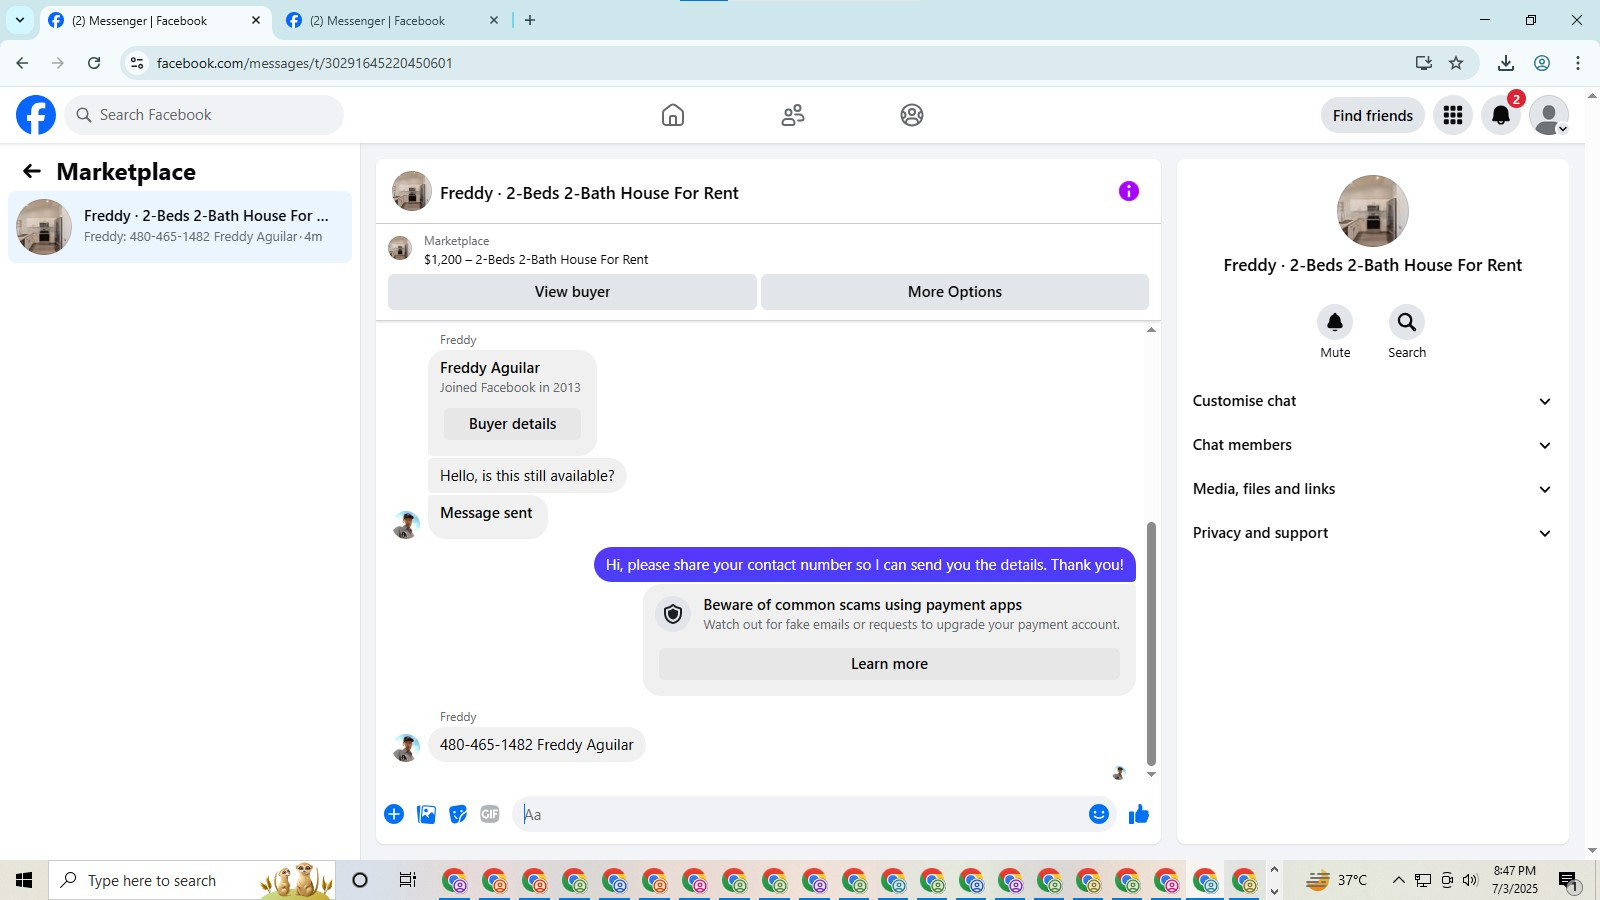Click the browser address bar URL
Image resolution: width=1600 pixels, height=900 pixels.
coord(305,63)
